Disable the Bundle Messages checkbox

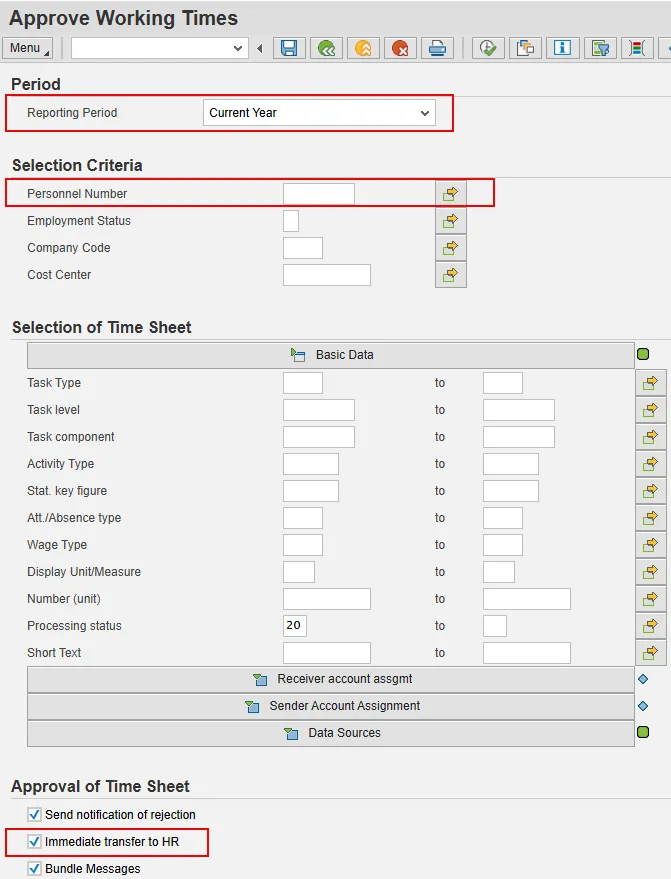[35, 869]
